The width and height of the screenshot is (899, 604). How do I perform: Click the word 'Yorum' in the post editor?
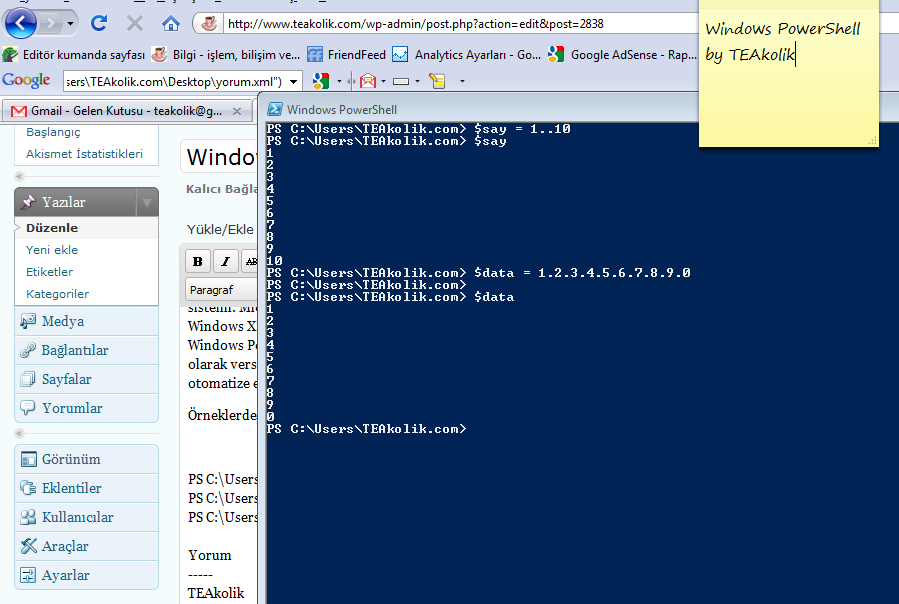(210, 555)
